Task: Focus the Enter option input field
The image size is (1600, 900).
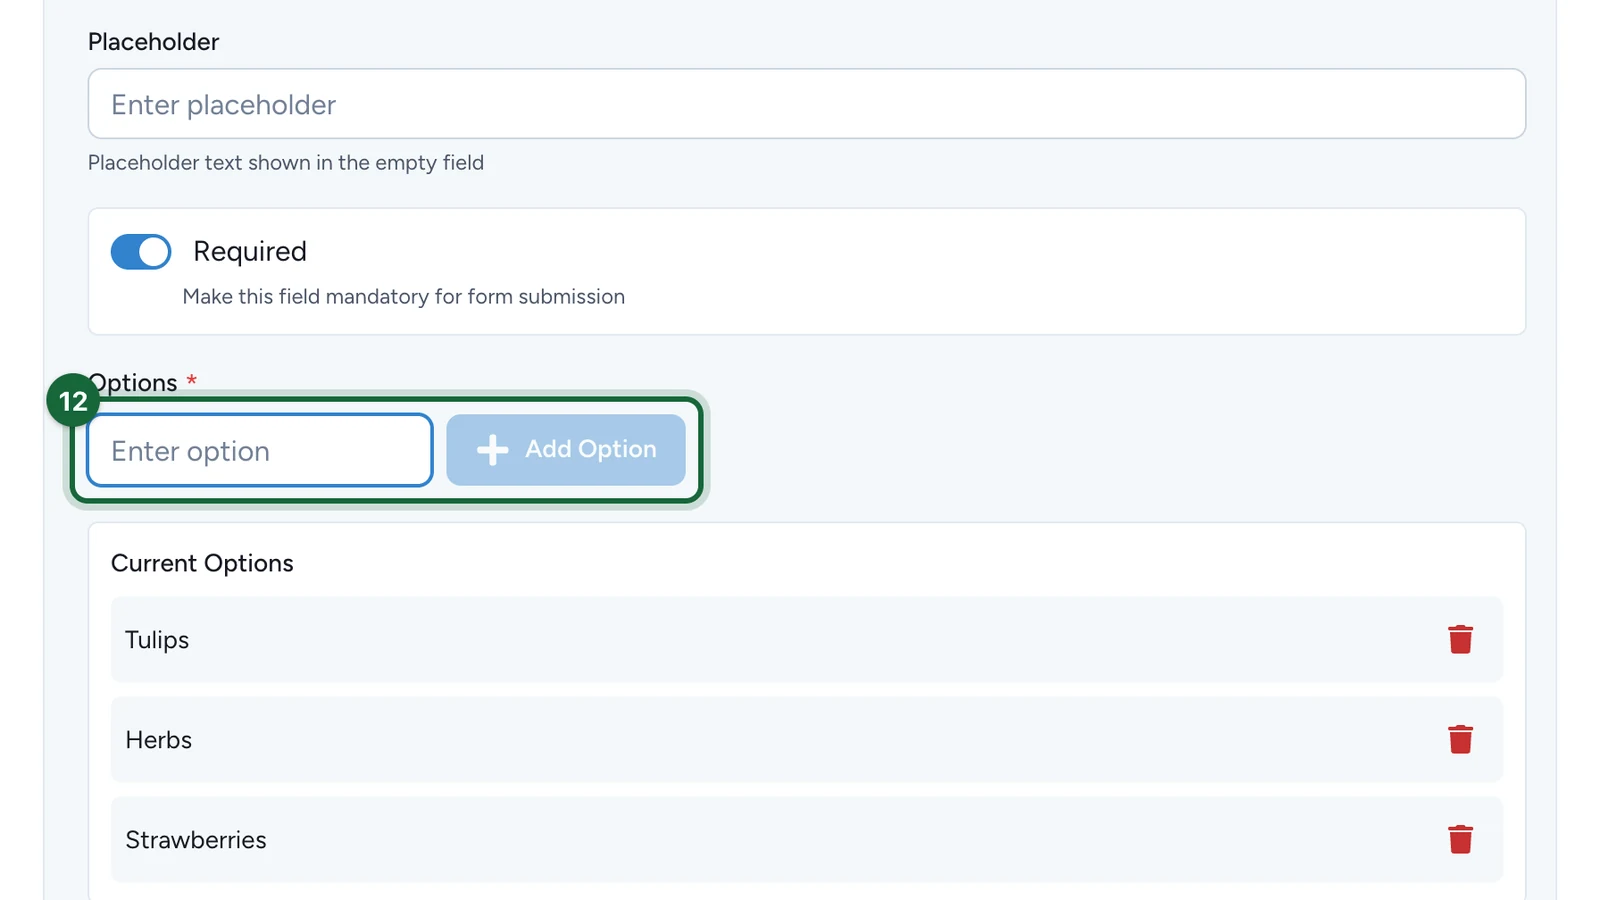Action: (x=260, y=450)
